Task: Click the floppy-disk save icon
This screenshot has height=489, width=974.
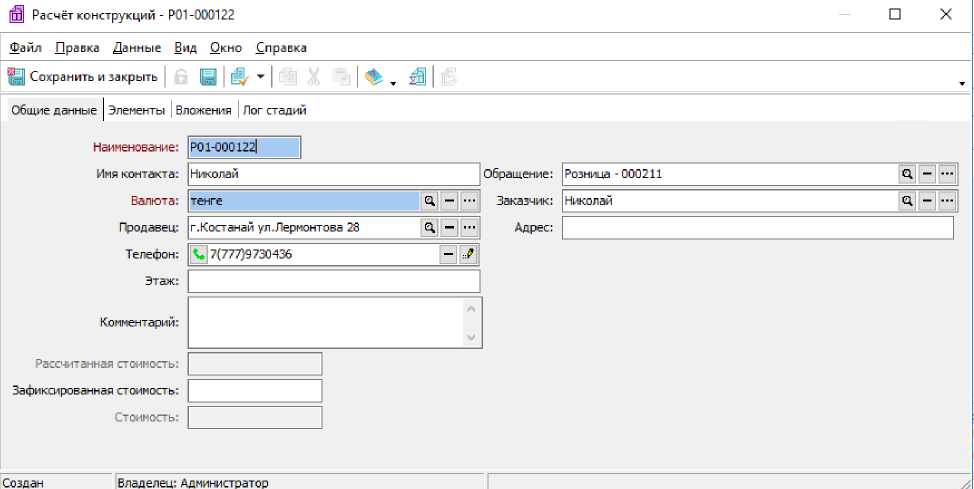Action: click(208, 77)
